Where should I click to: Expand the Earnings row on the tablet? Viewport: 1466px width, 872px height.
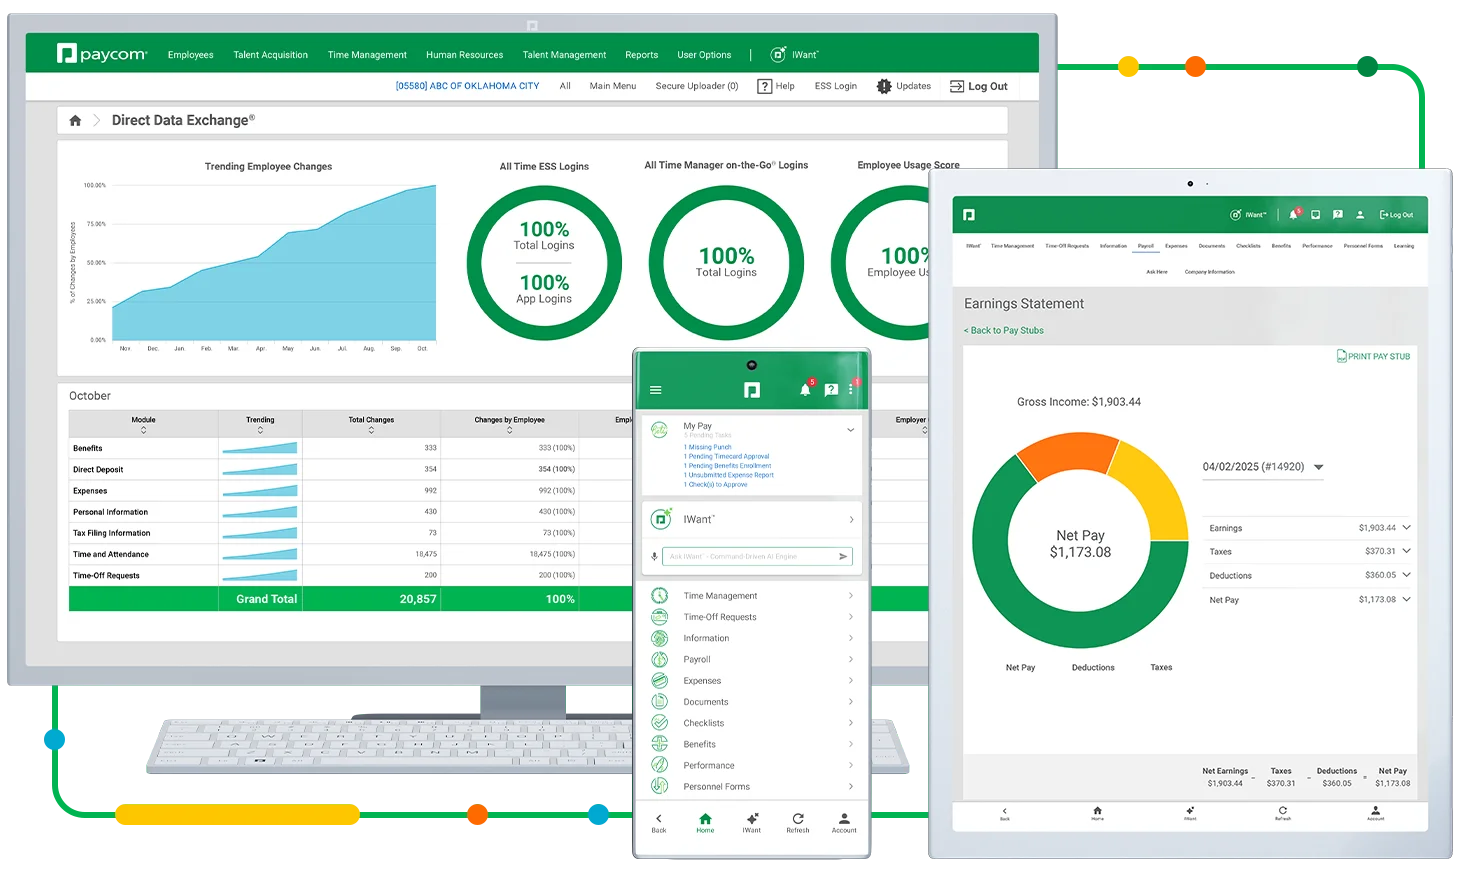coord(1406,528)
